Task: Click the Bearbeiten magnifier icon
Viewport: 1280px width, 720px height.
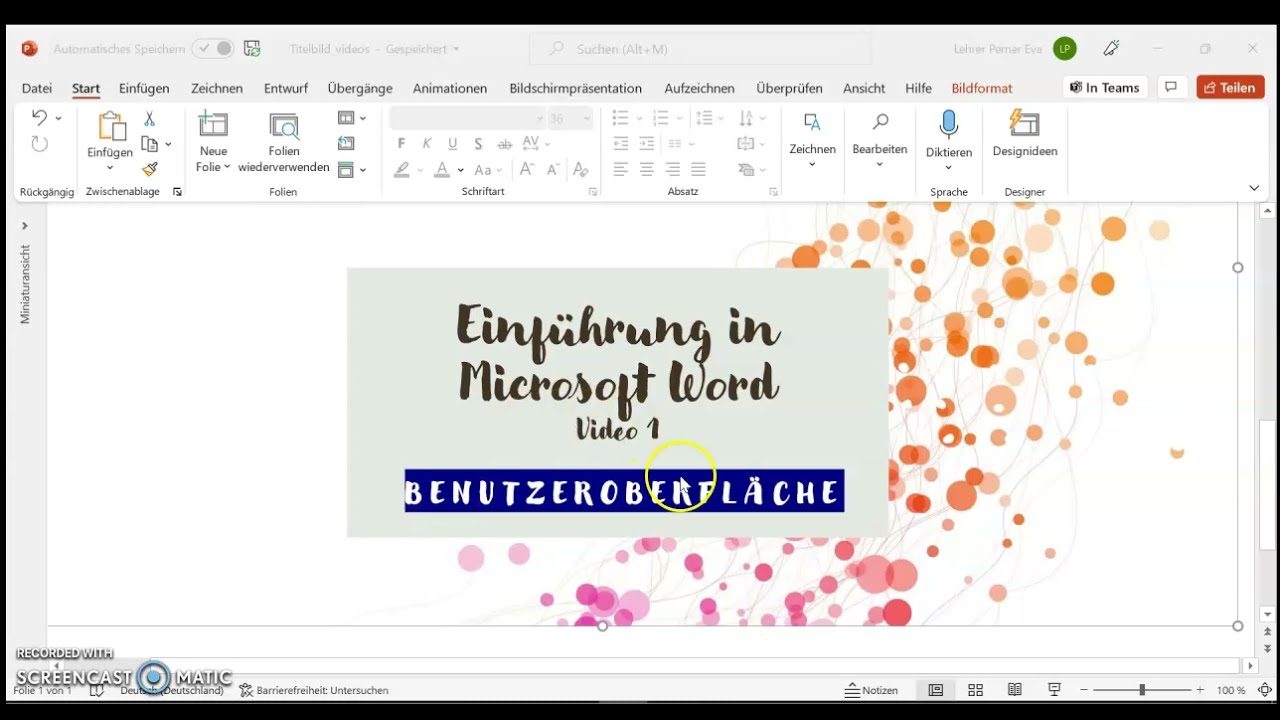Action: point(880,122)
